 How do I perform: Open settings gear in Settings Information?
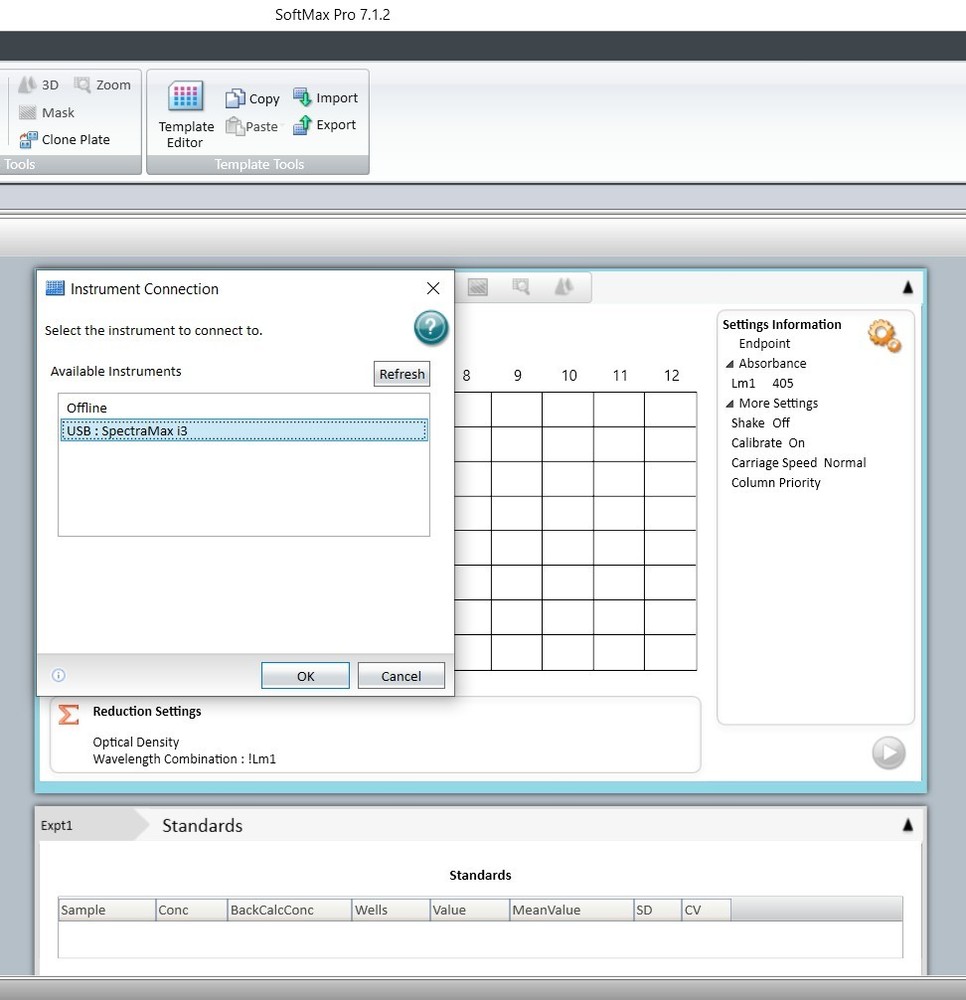884,335
